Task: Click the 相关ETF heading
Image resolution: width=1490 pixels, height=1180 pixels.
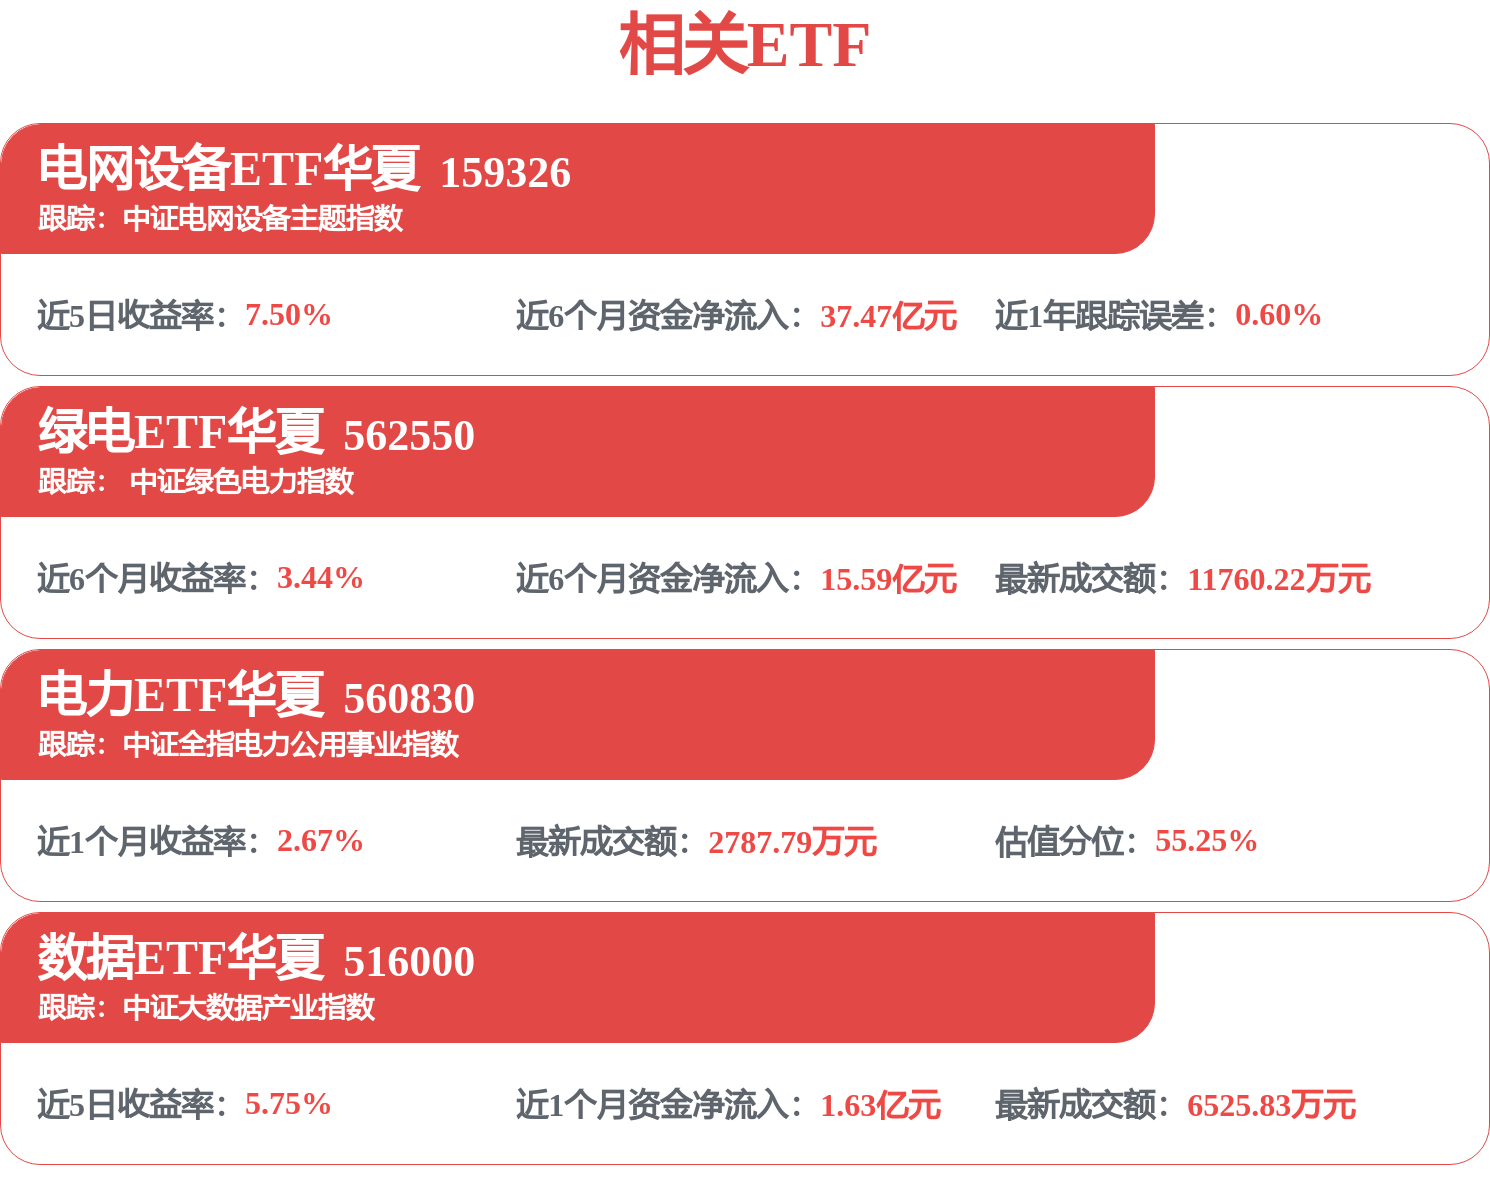Action: point(744,46)
